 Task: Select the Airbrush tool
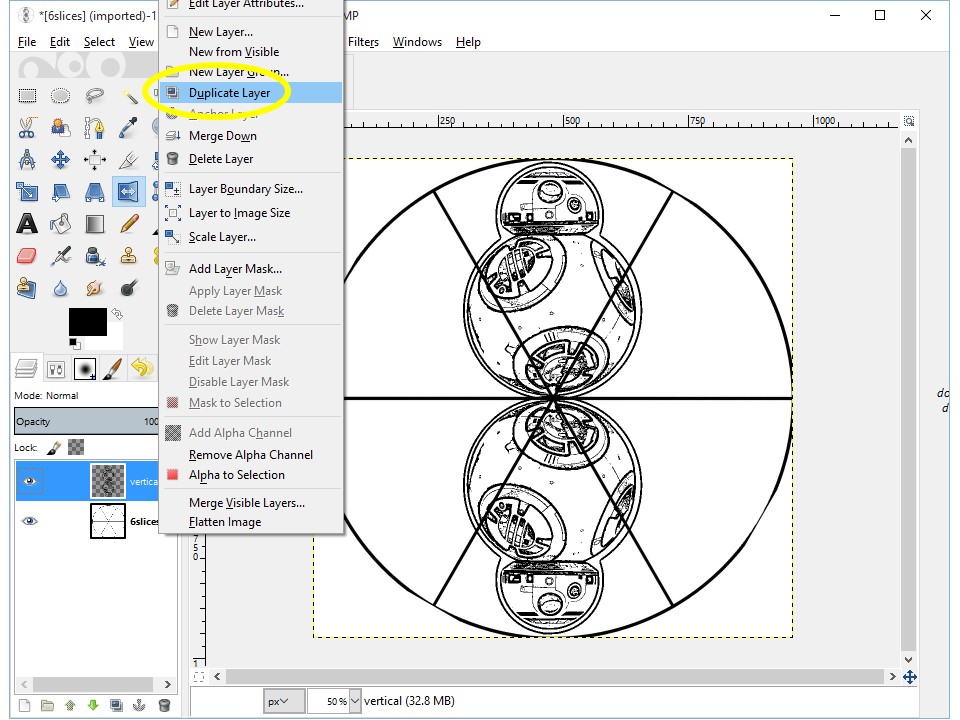(x=60, y=256)
